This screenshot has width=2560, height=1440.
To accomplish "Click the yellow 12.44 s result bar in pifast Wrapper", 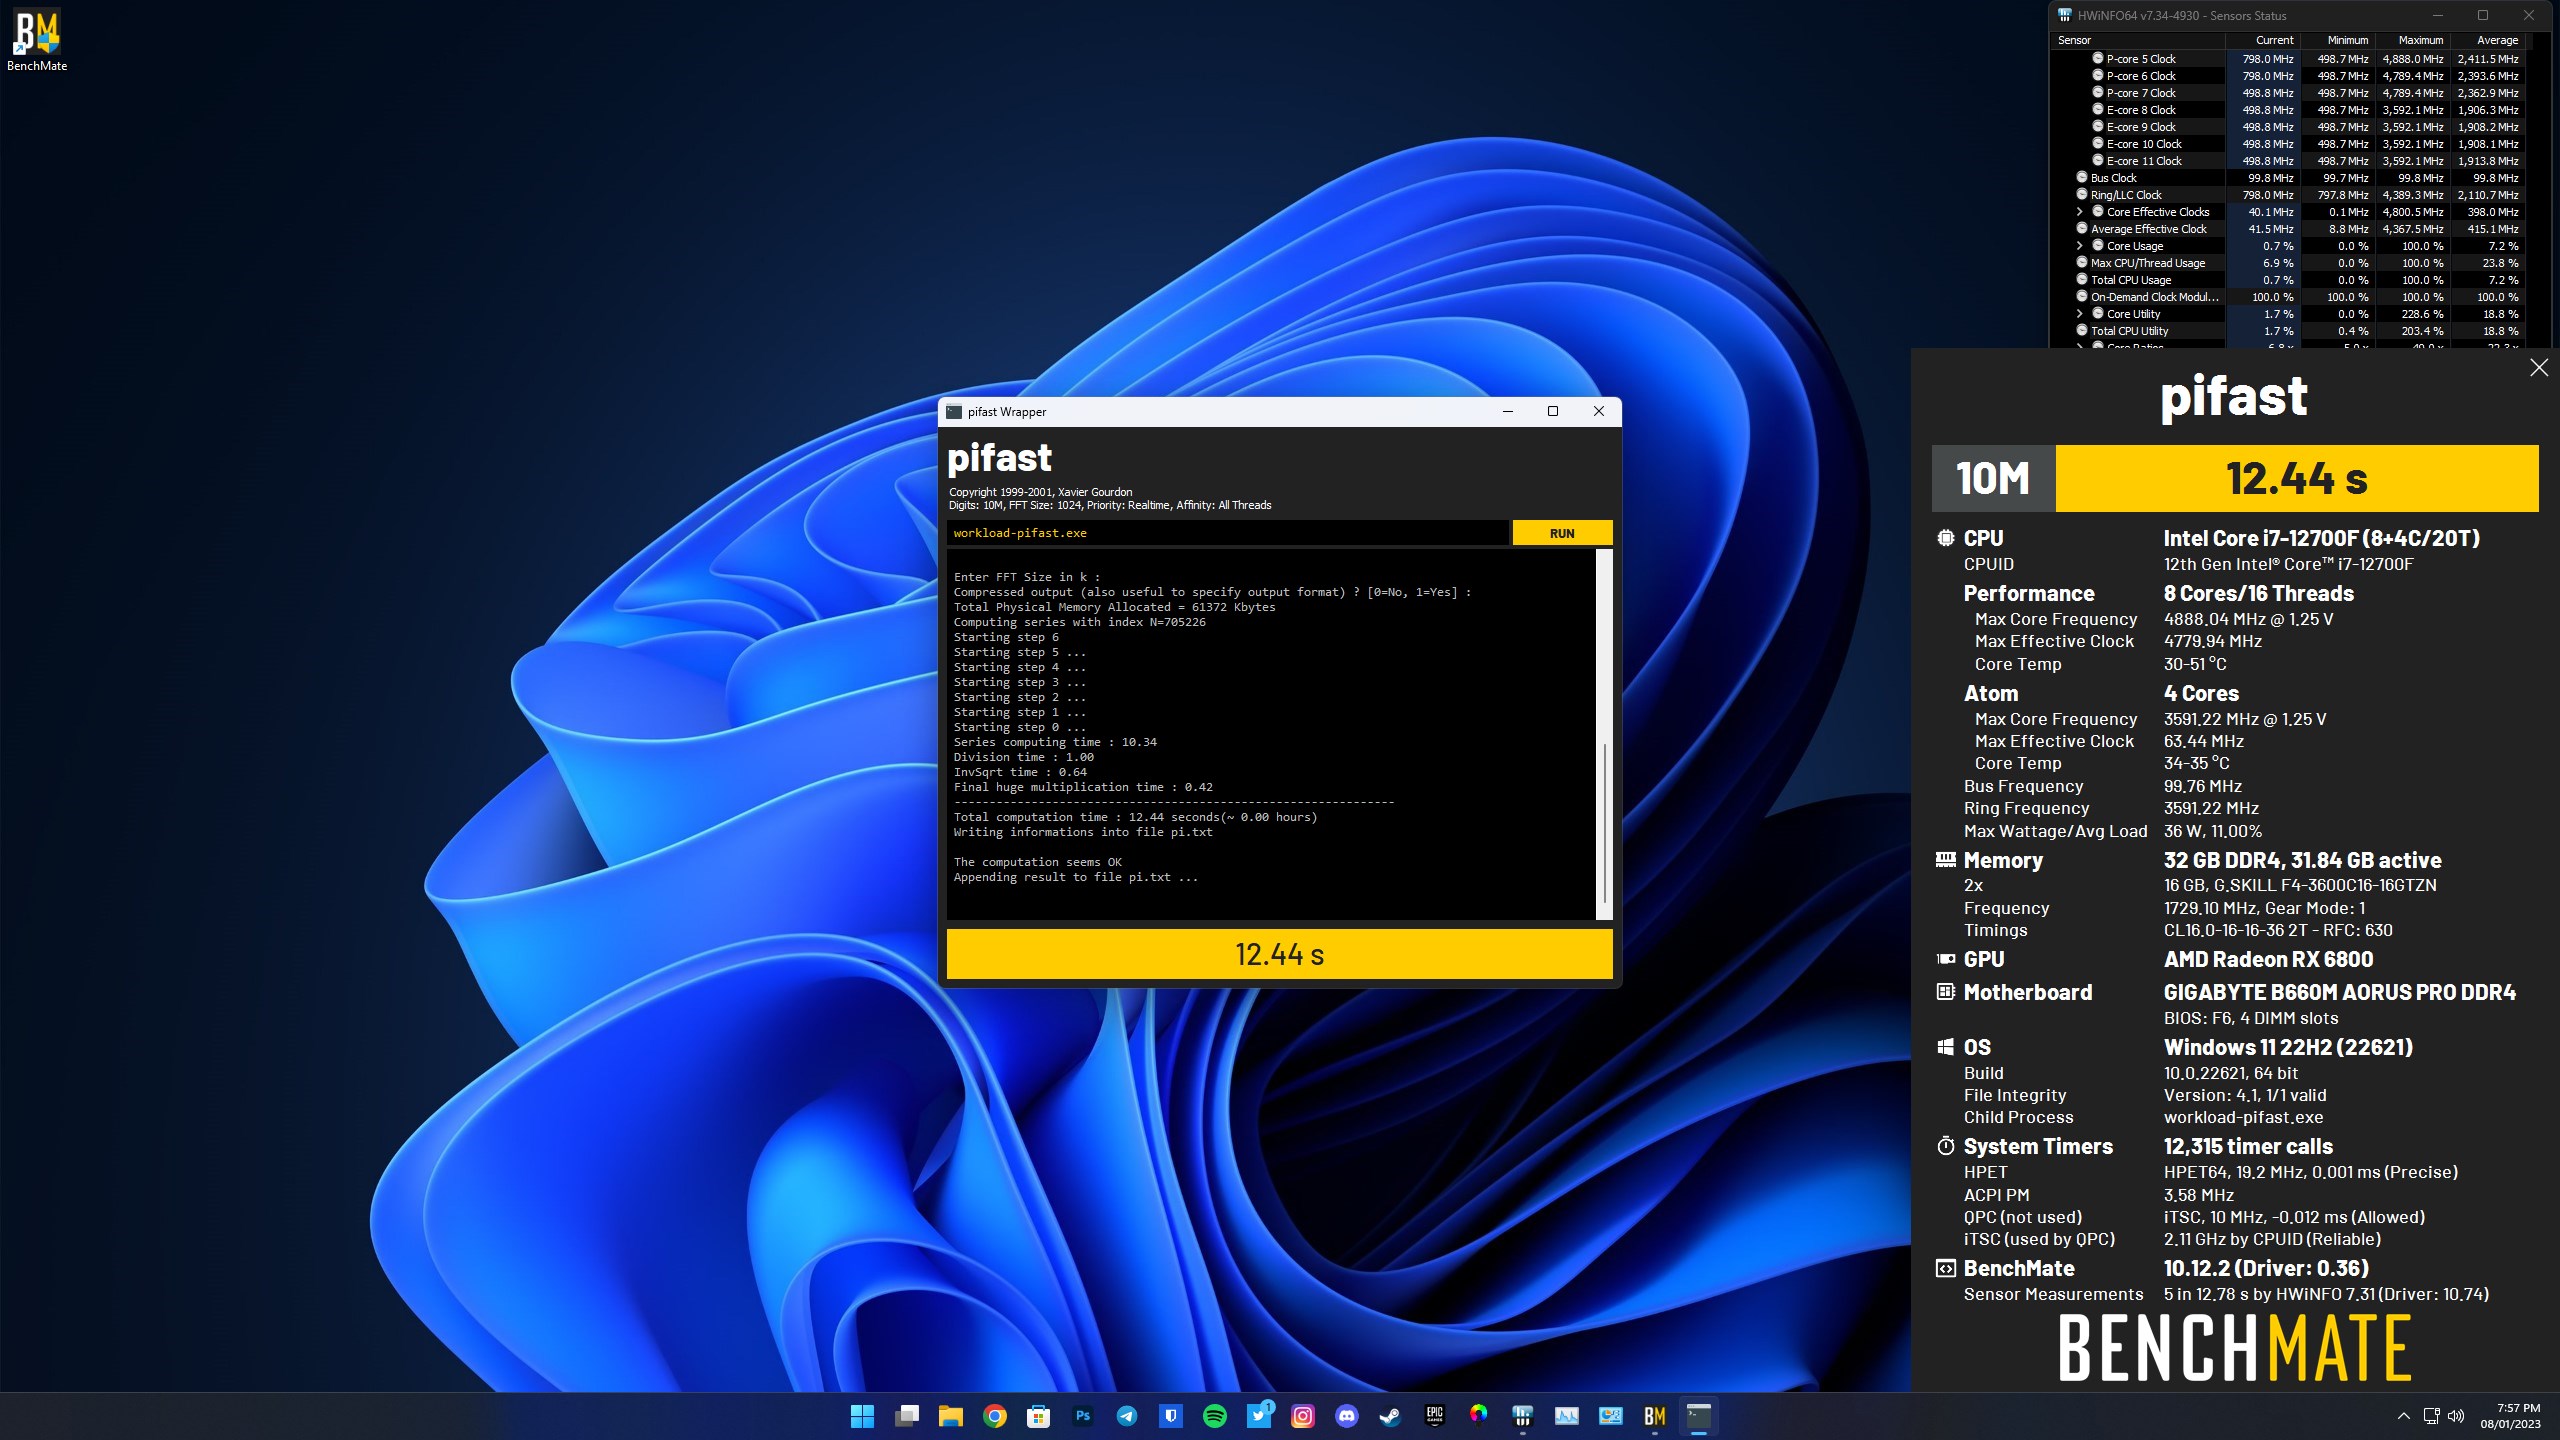I will [x=1279, y=954].
